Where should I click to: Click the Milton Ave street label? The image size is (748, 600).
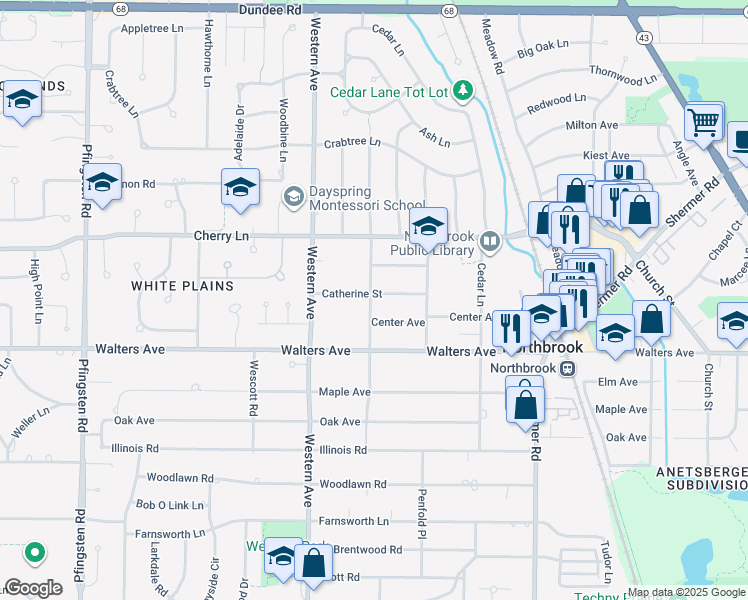tap(592, 125)
